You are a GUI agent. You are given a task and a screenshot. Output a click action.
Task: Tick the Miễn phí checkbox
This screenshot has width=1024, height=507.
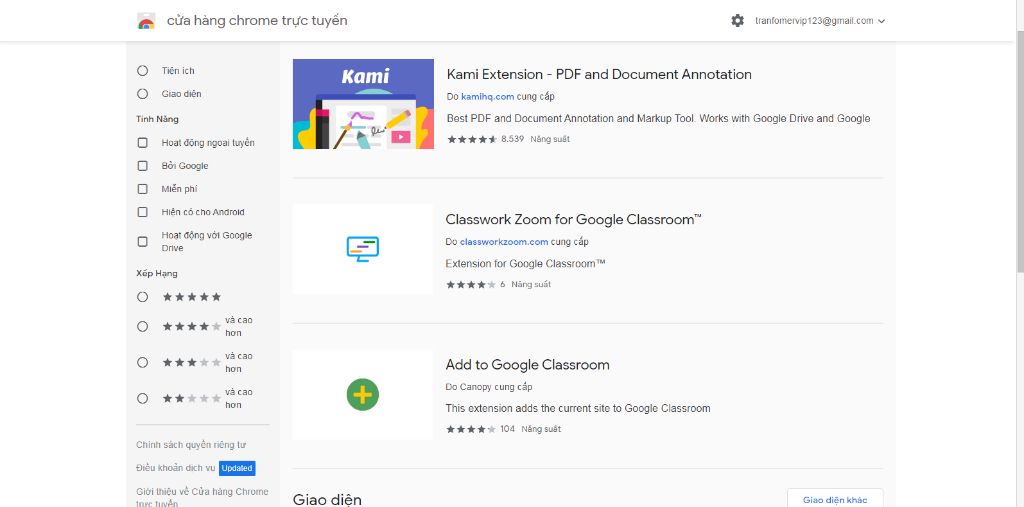coord(142,189)
